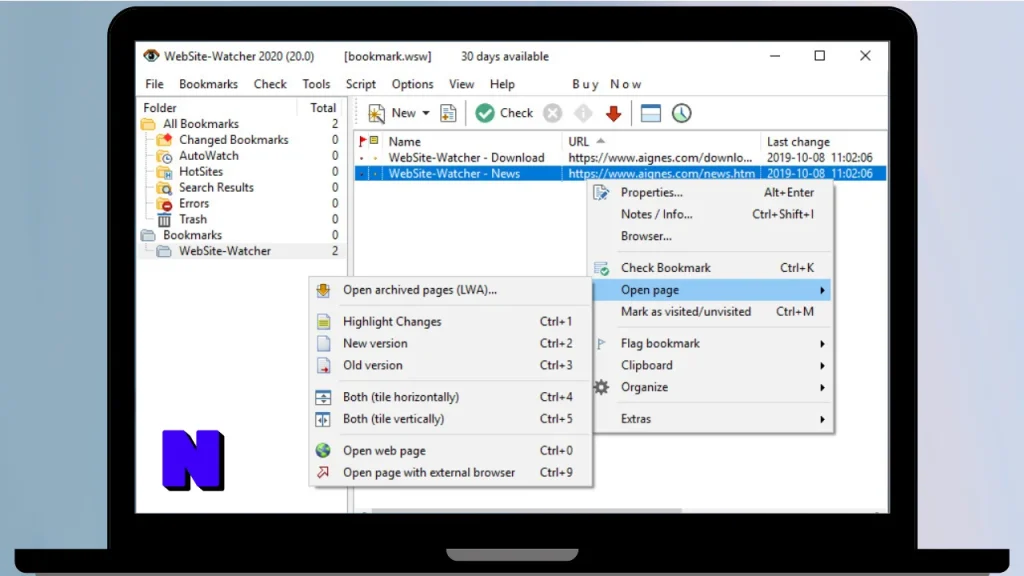Open the View menu
Image resolution: width=1024 pixels, height=576 pixels.
(x=461, y=84)
